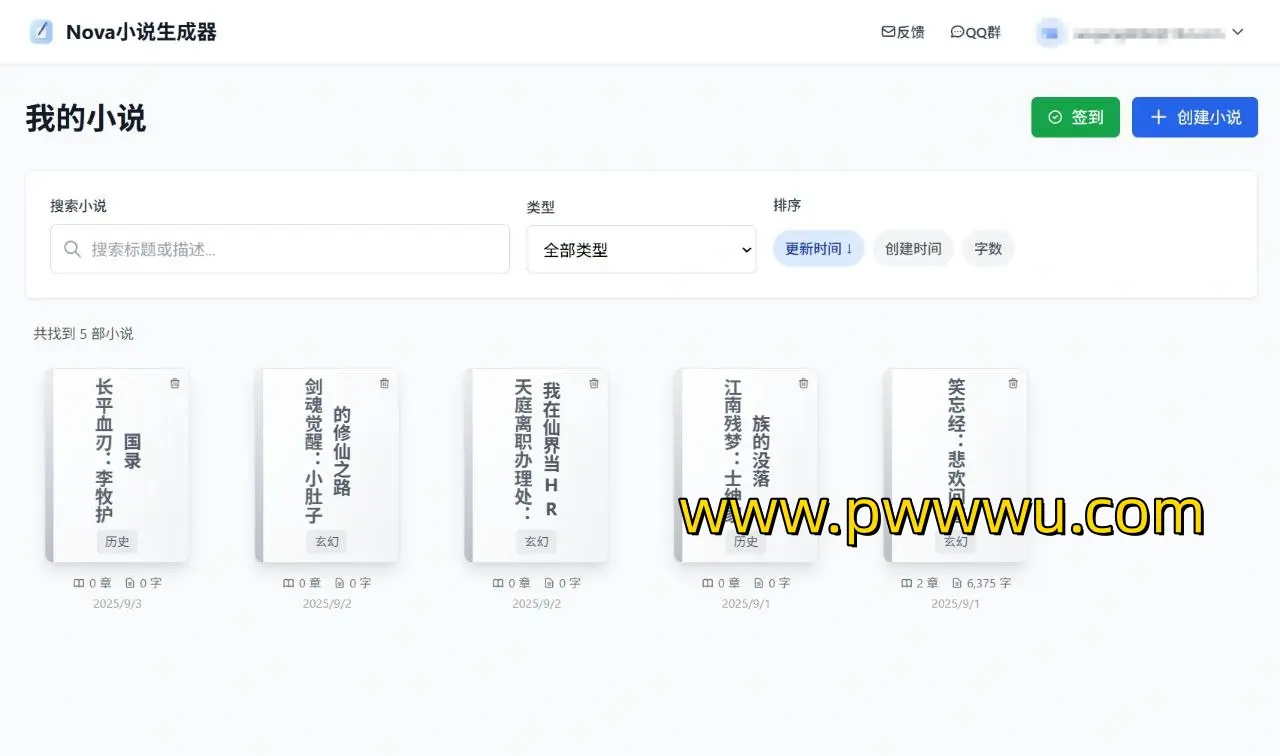Focus the 搜索标题或描述 search field
This screenshot has height=756, width=1280.
click(290, 249)
